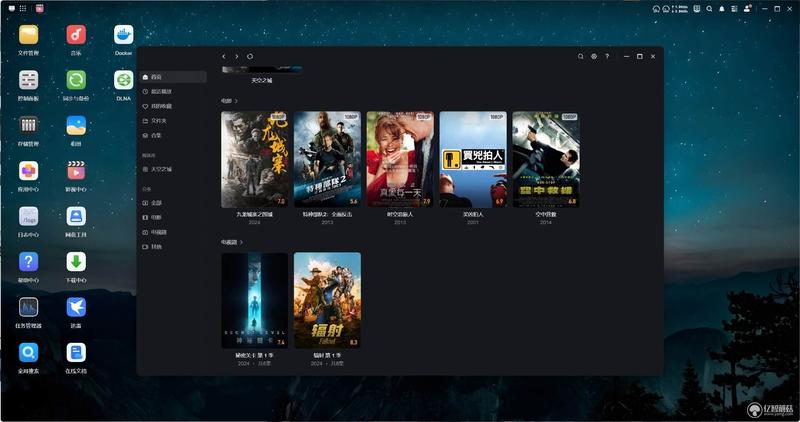This screenshot has width=800, height=422.
Task: Open the 買兇拍人 movie poster
Action: (x=473, y=159)
